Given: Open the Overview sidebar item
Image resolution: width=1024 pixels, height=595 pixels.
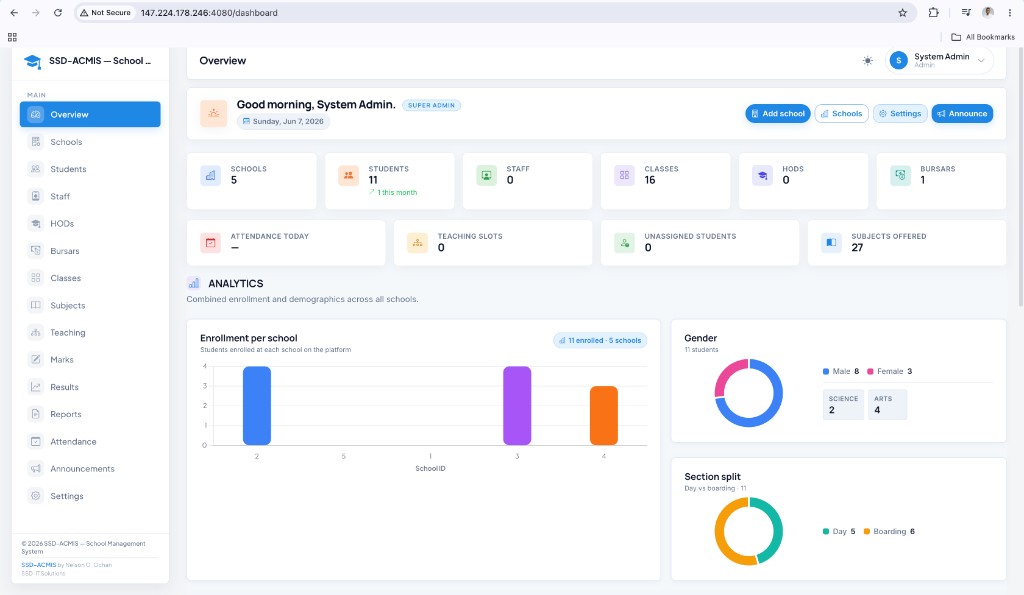Looking at the screenshot, I should coord(90,114).
